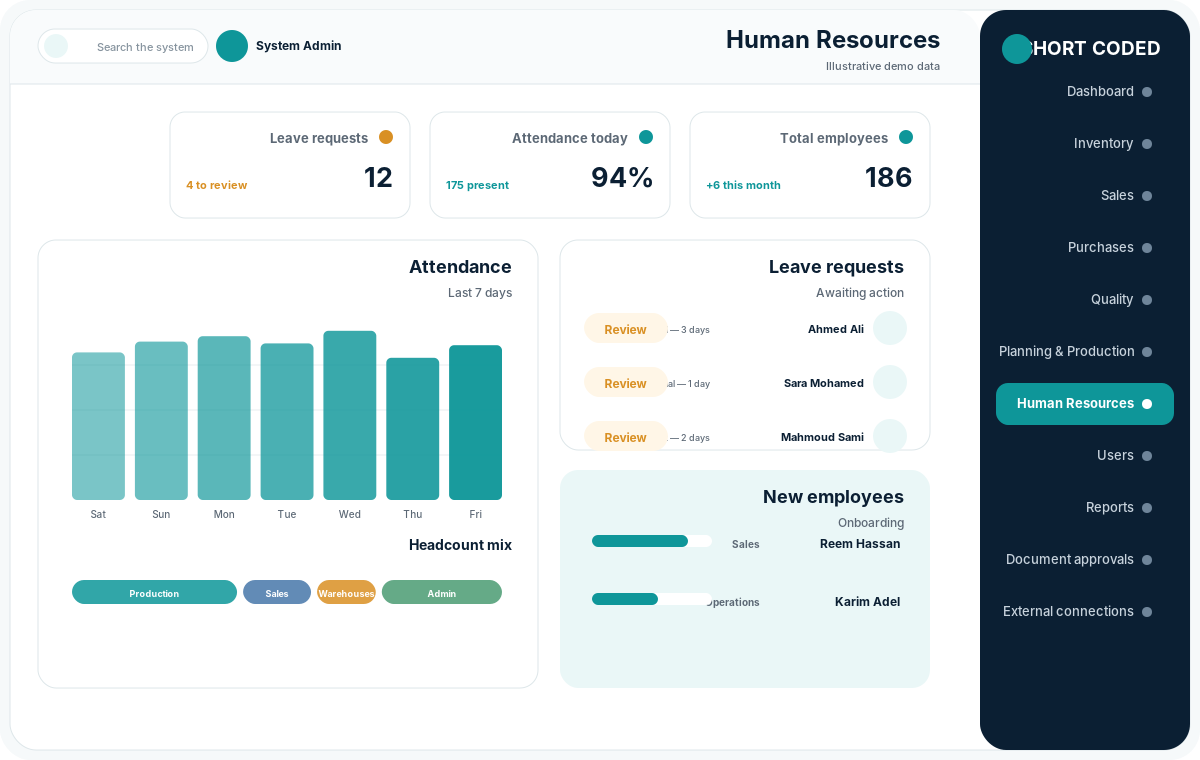The height and width of the screenshot is (760, 1200).
Task: Select the Wed attendance bar
Action: pyautogui.click(x=350, y=415)
